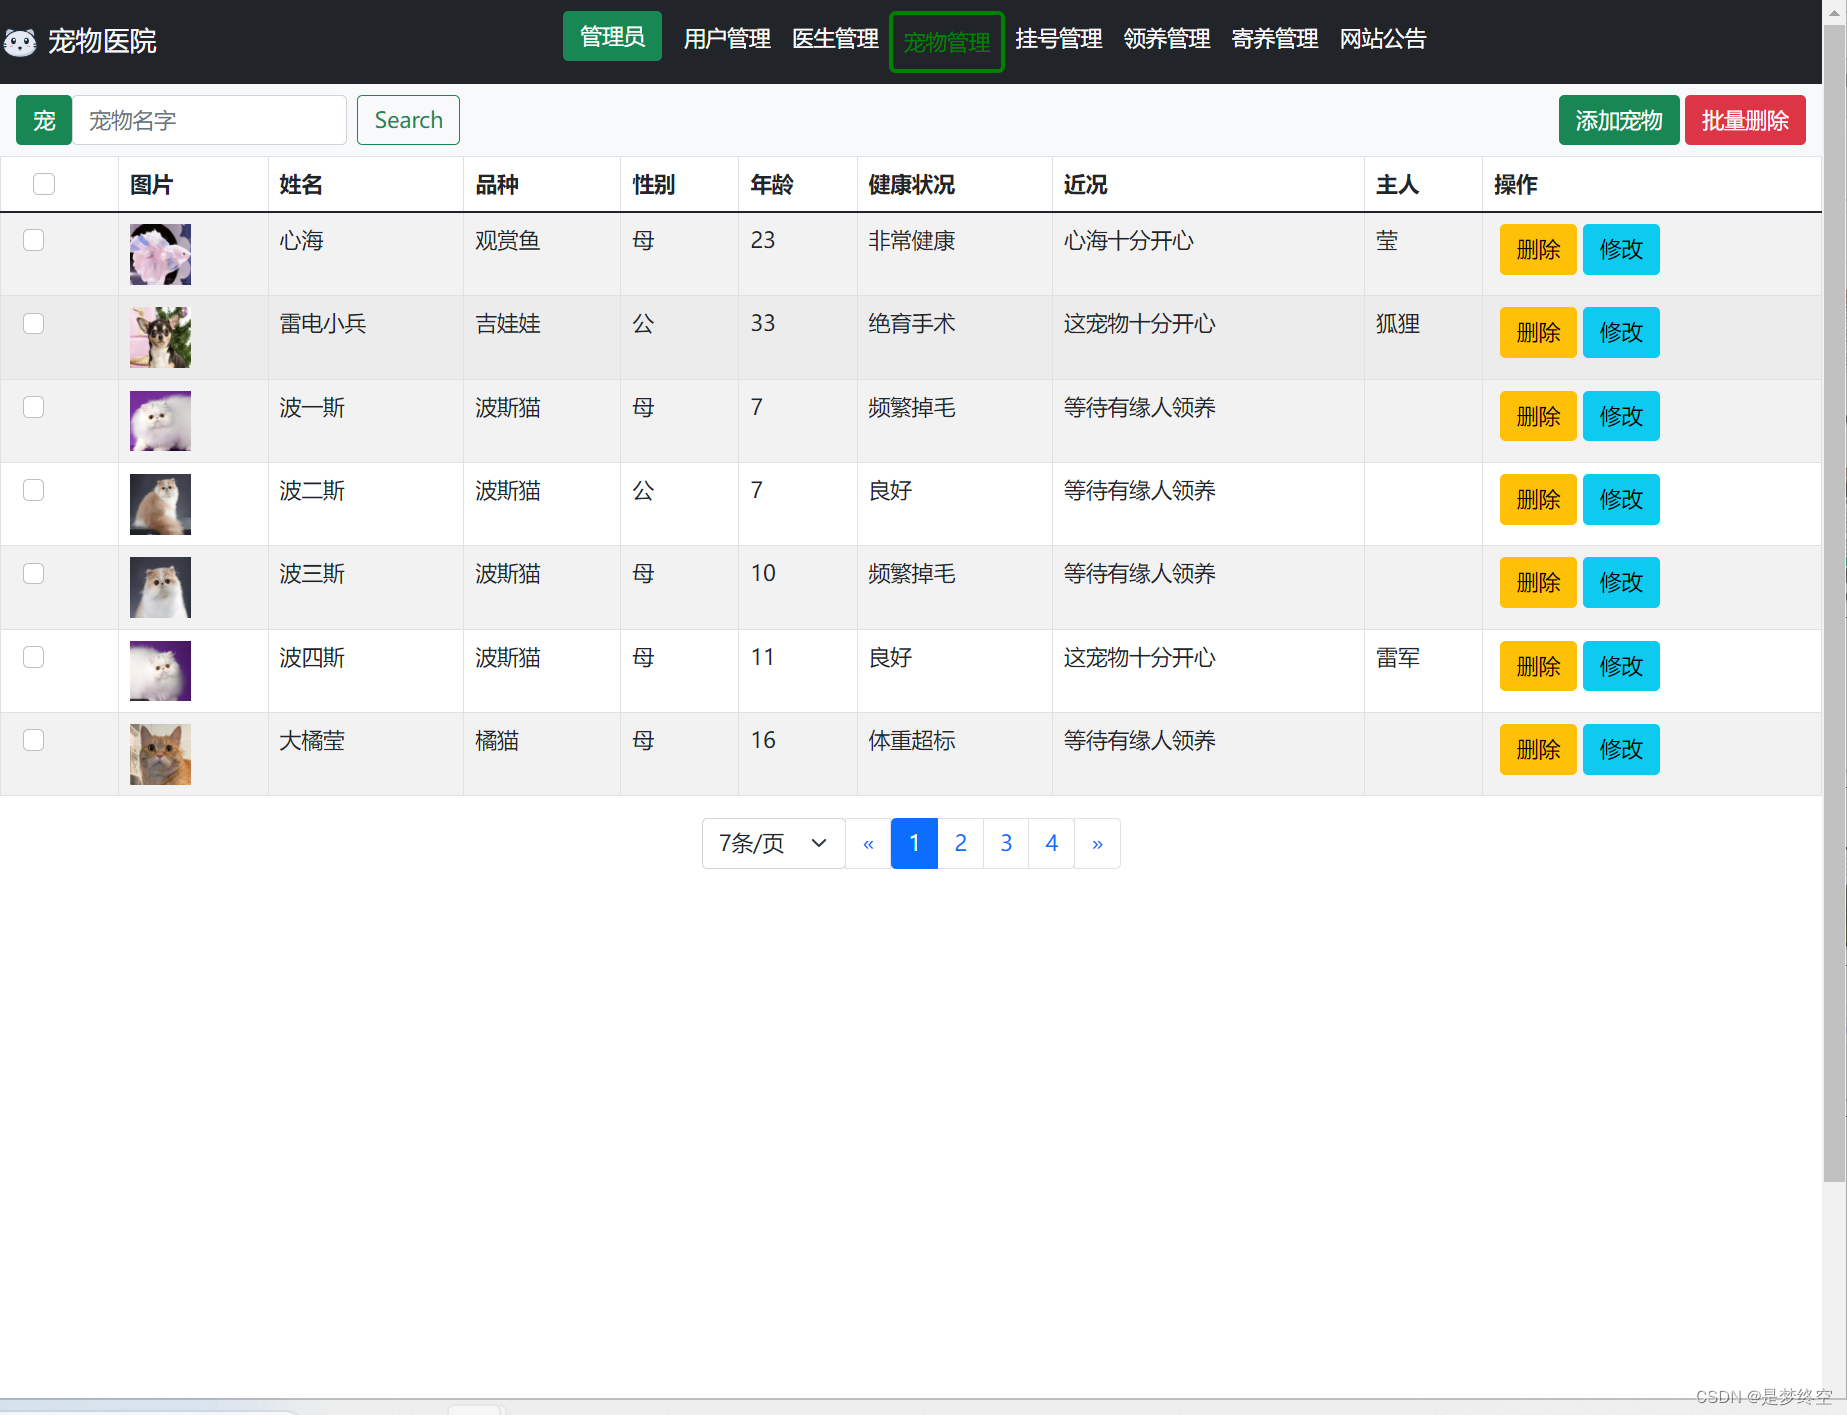Focus the 宠物名字 search input

tap(209, 120)
